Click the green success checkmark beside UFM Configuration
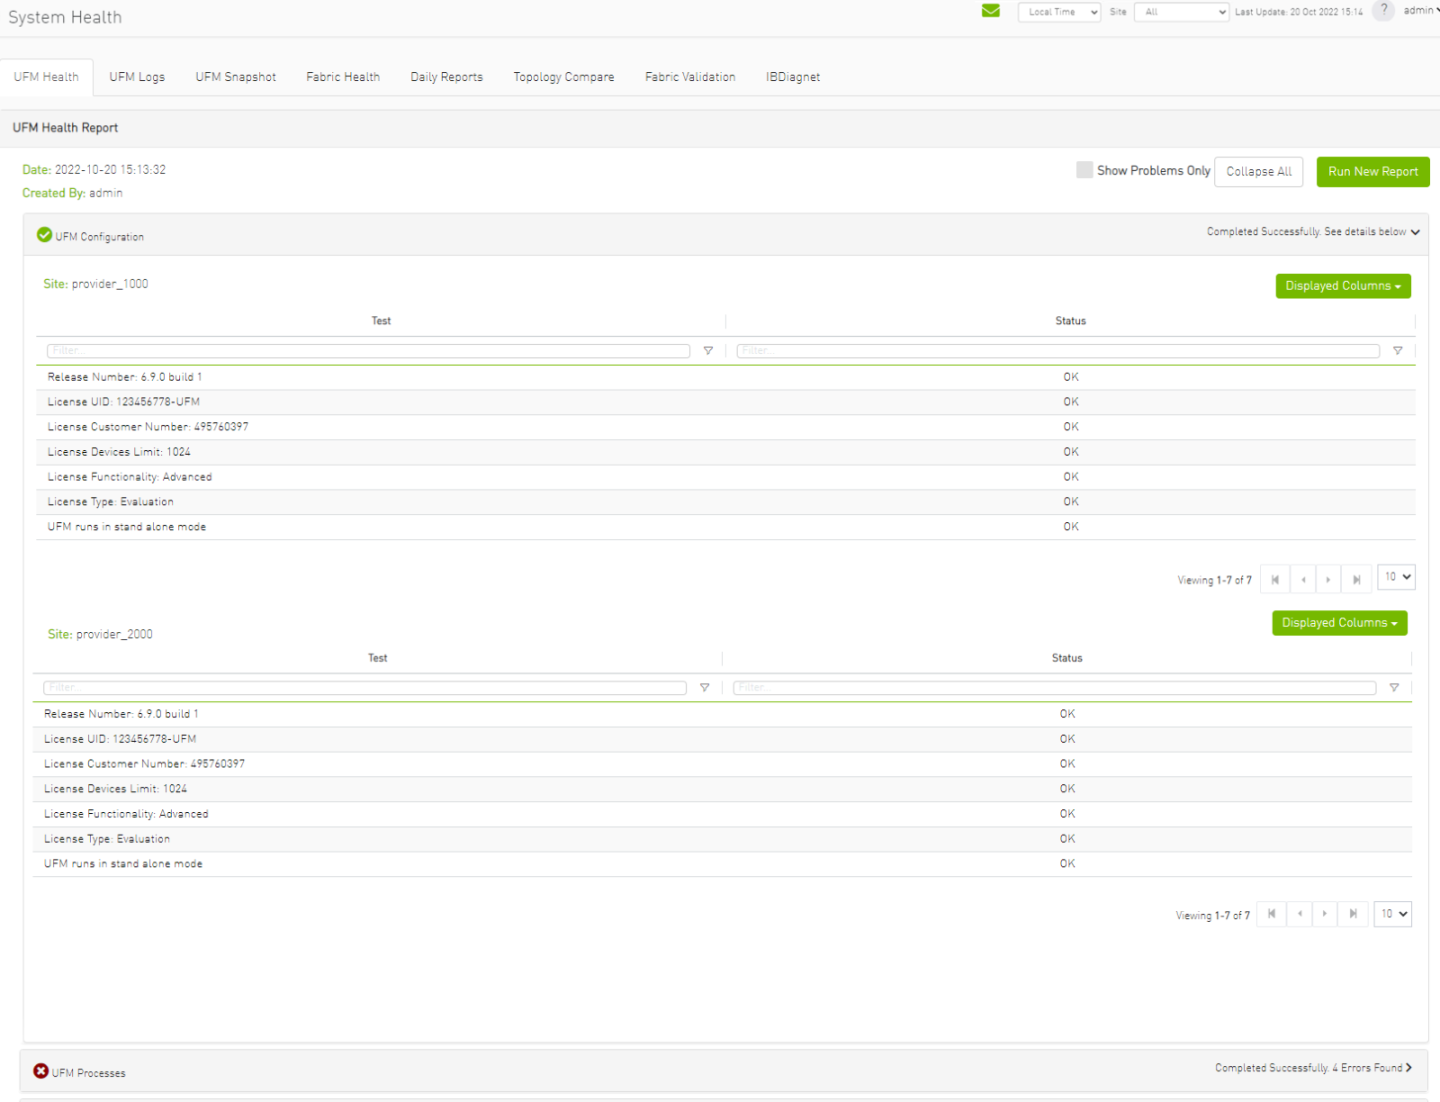Viewport: 1440px width, 1102px height. (x=44, y=234)
